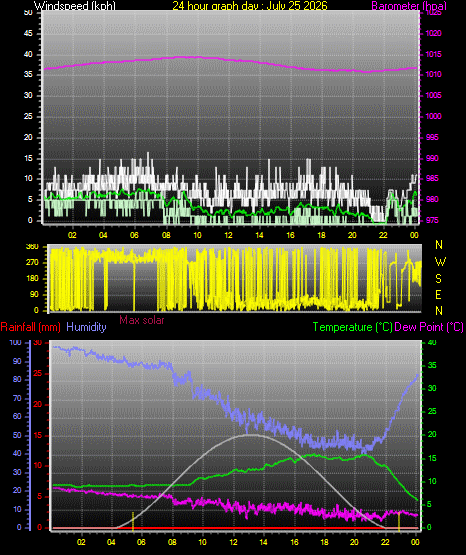Click the '270' wind direction axis value
This screenshot has width=466, height=555.
coord(32,263)
